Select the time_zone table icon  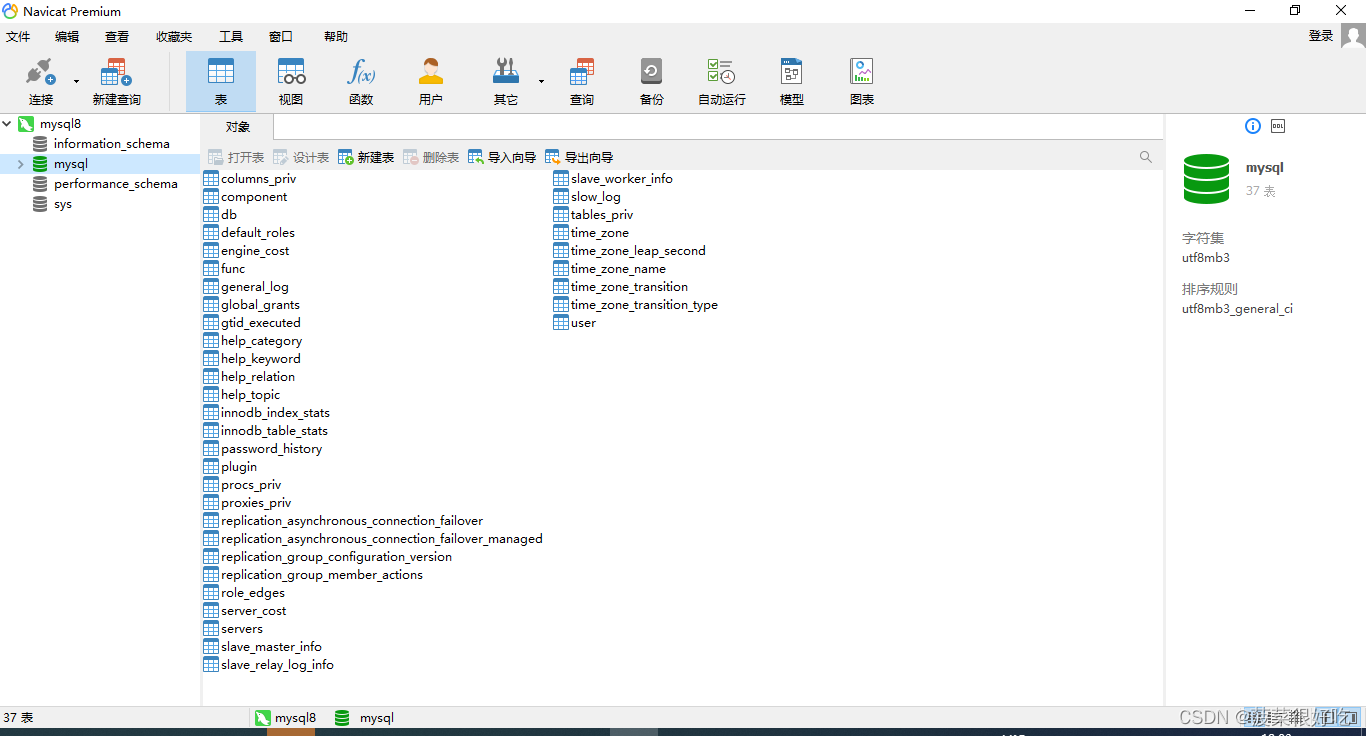[561, 233]
